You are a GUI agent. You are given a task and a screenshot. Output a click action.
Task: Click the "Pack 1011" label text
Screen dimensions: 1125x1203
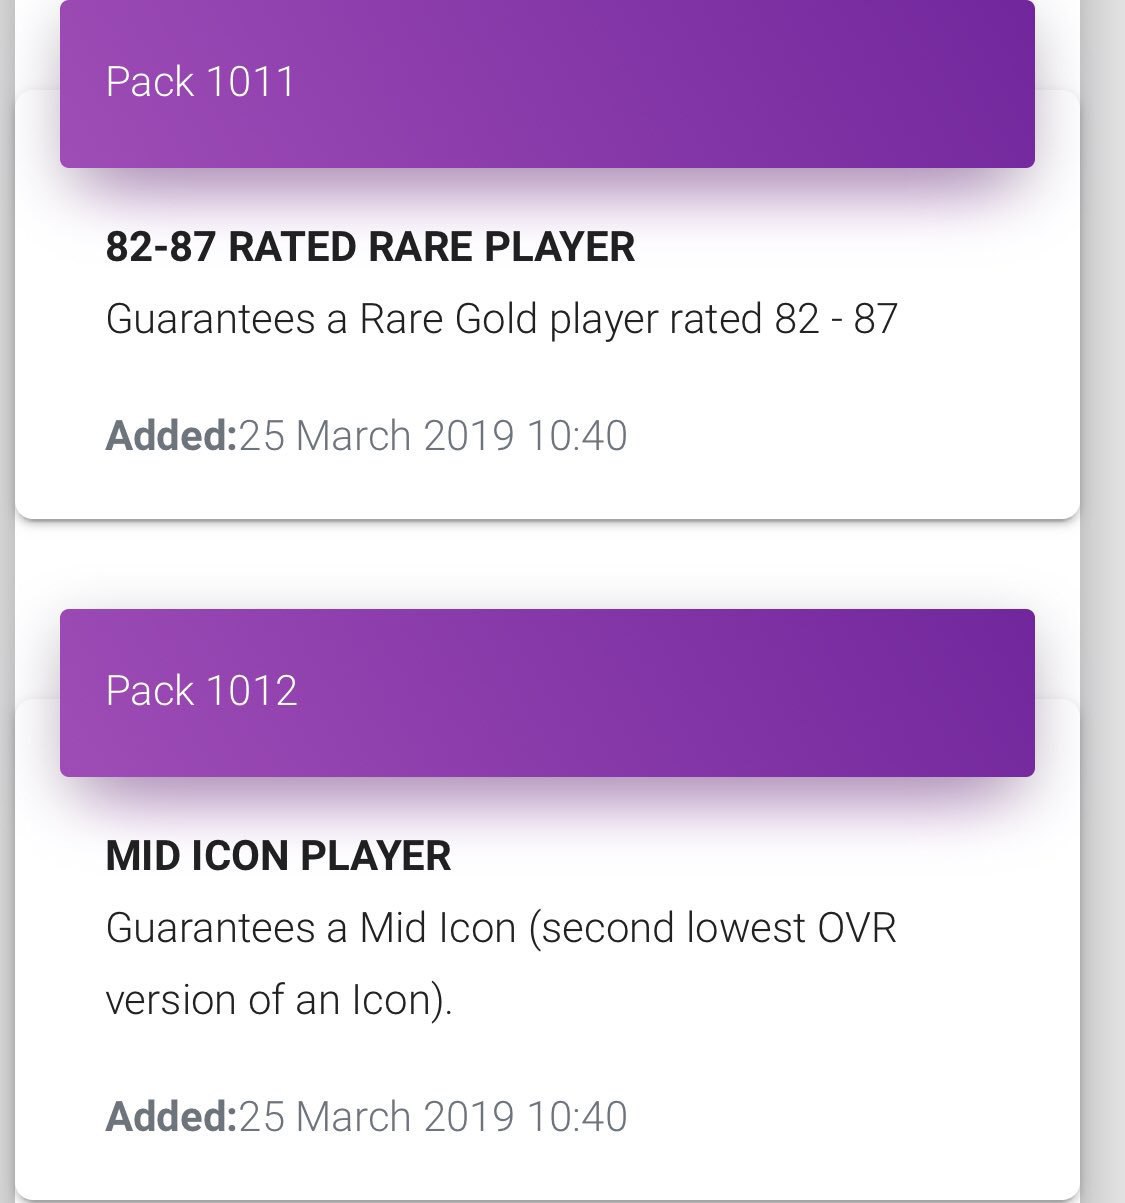[200, 82]
